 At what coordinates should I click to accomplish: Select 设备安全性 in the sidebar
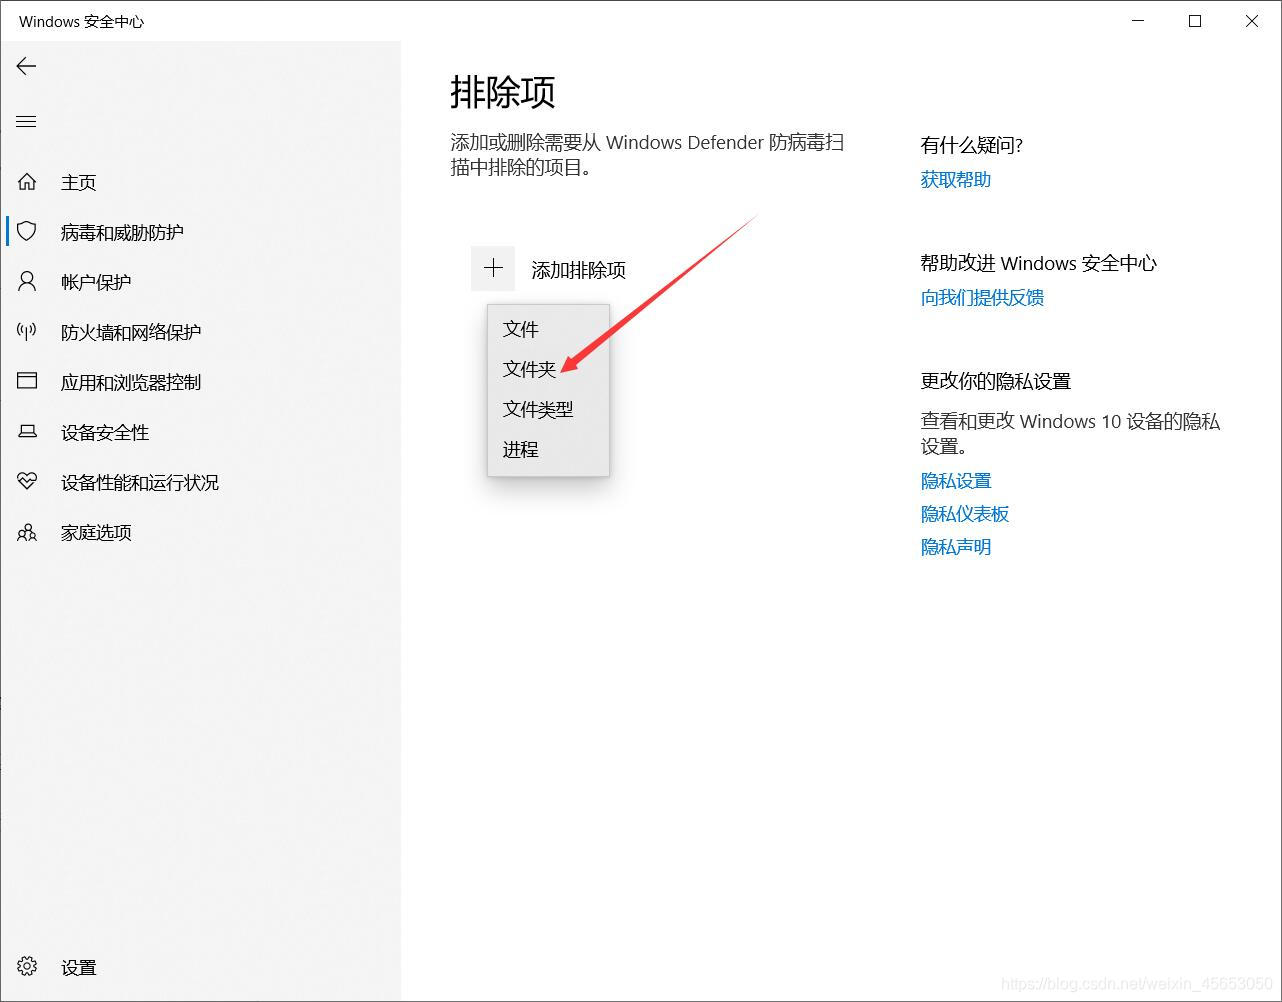click(x=200, y=432)
